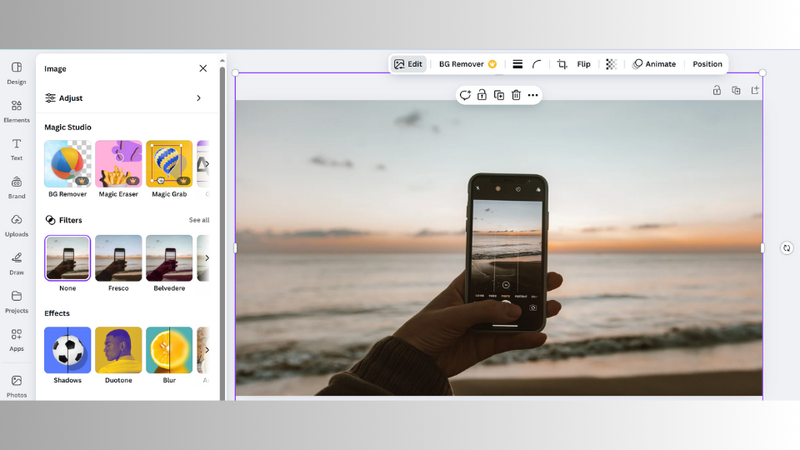Click the beach phone photo on canvas
The height and width of the screenshot is (450, 800).
499,247
